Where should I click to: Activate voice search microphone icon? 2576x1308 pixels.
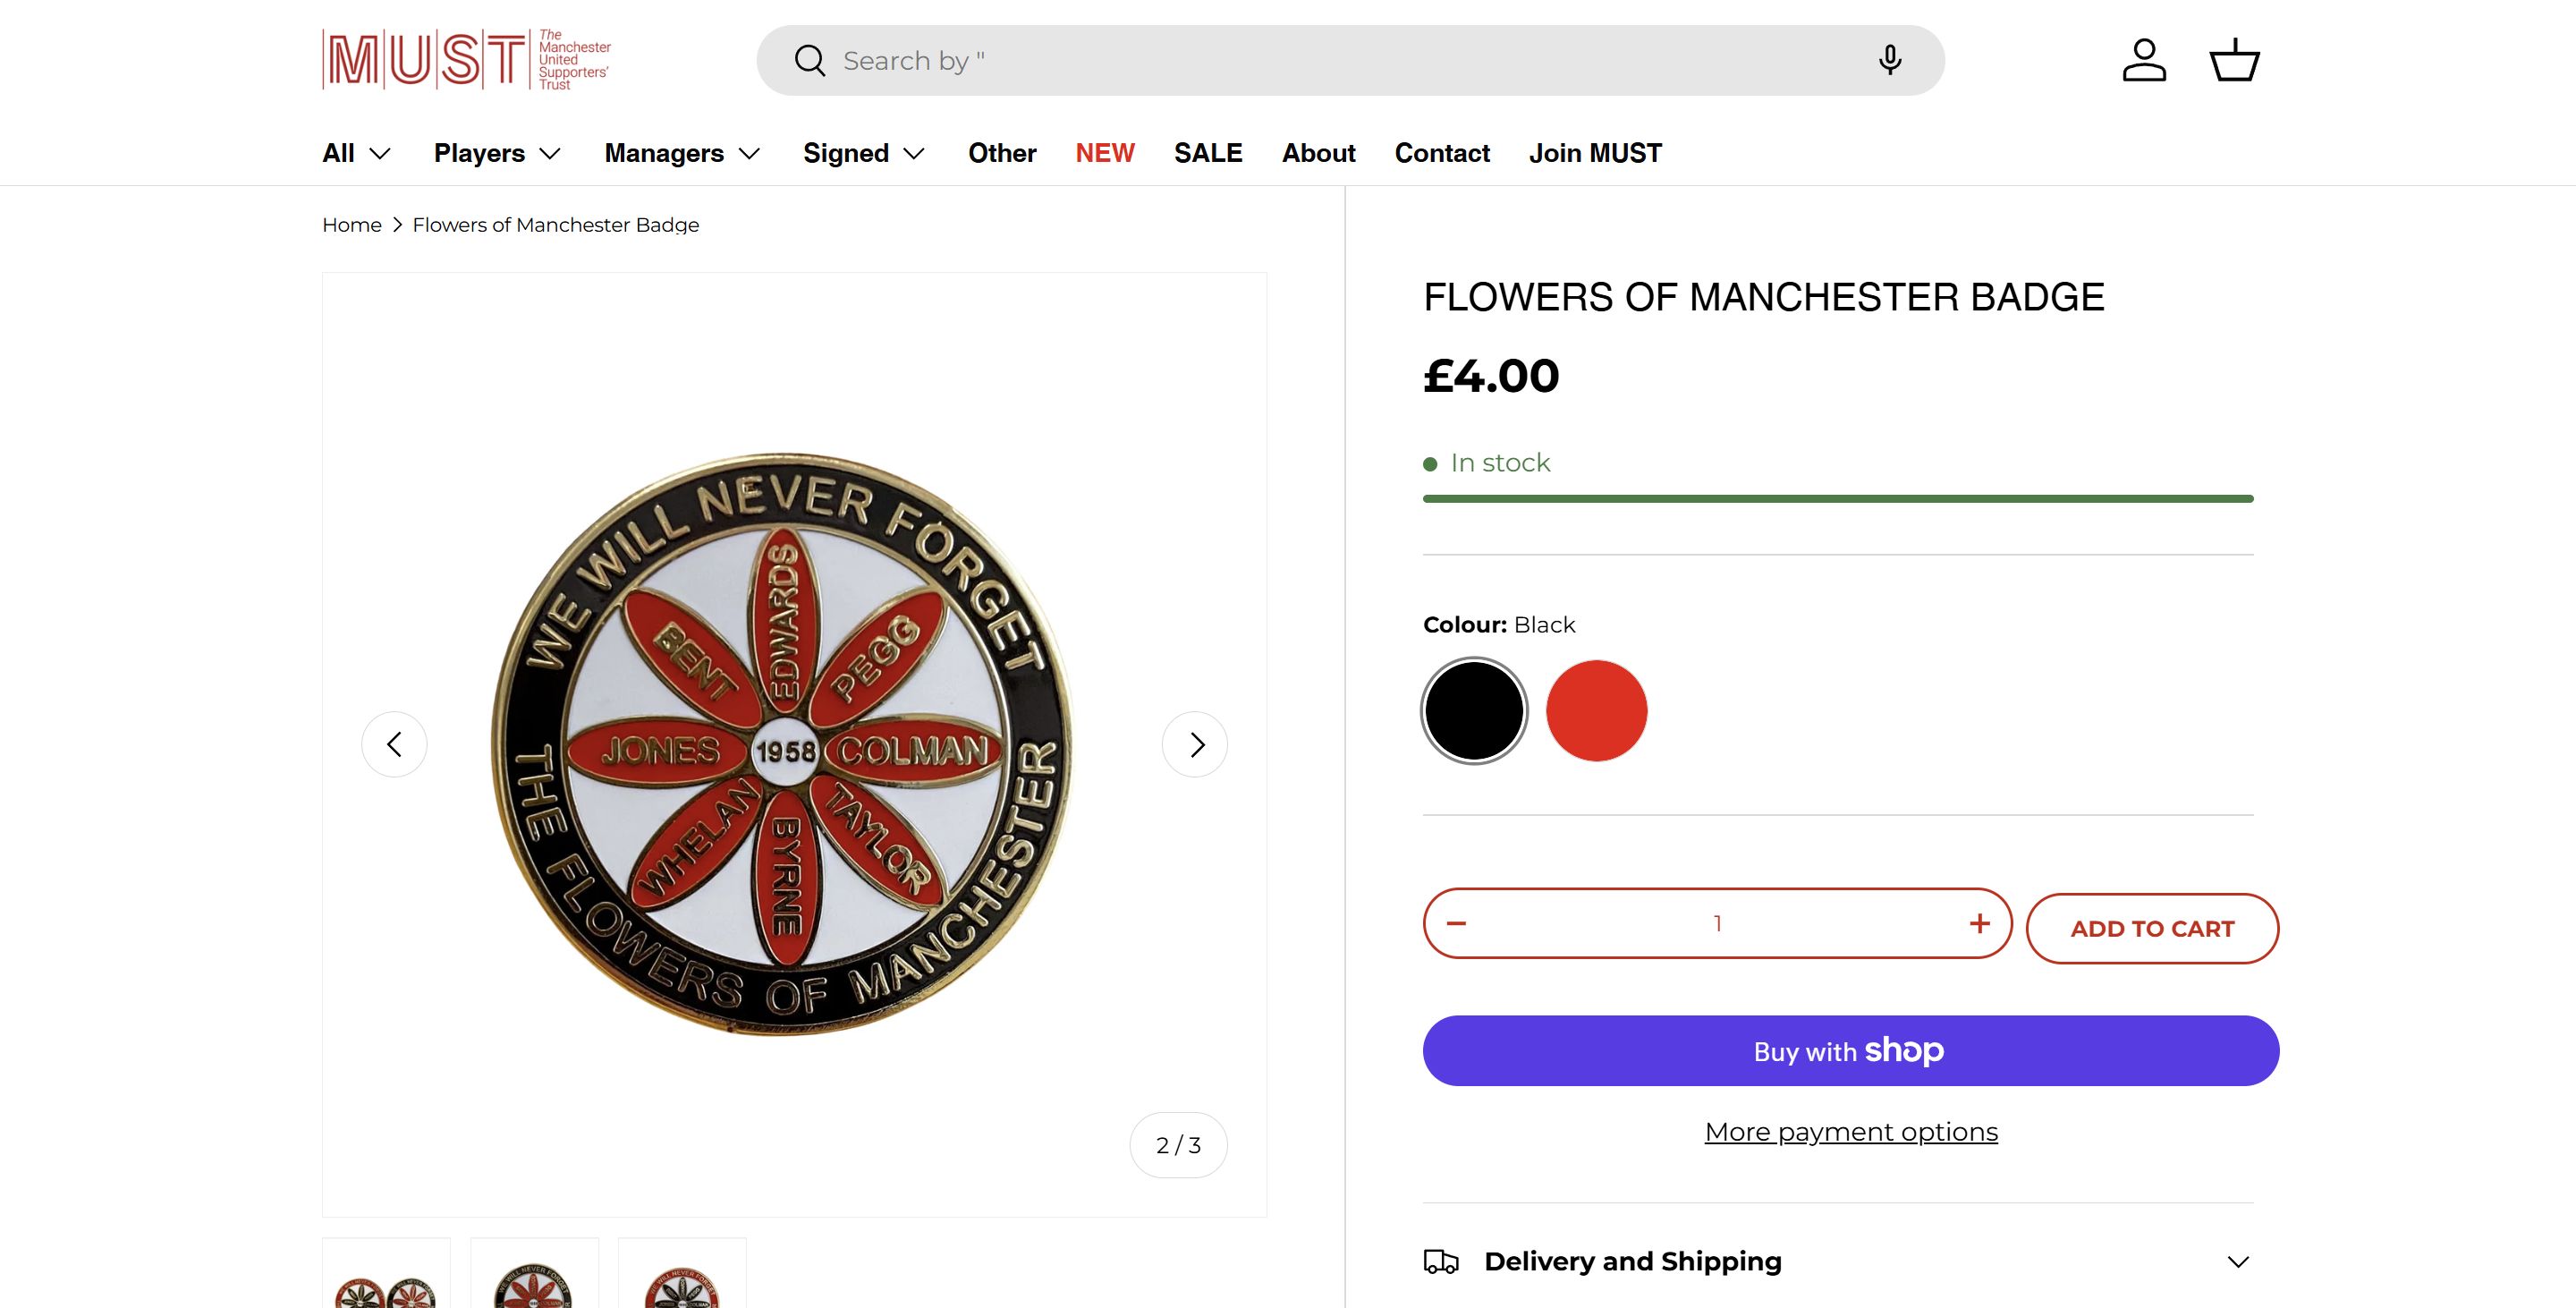pyautogui.click(x=1889, y=60)
